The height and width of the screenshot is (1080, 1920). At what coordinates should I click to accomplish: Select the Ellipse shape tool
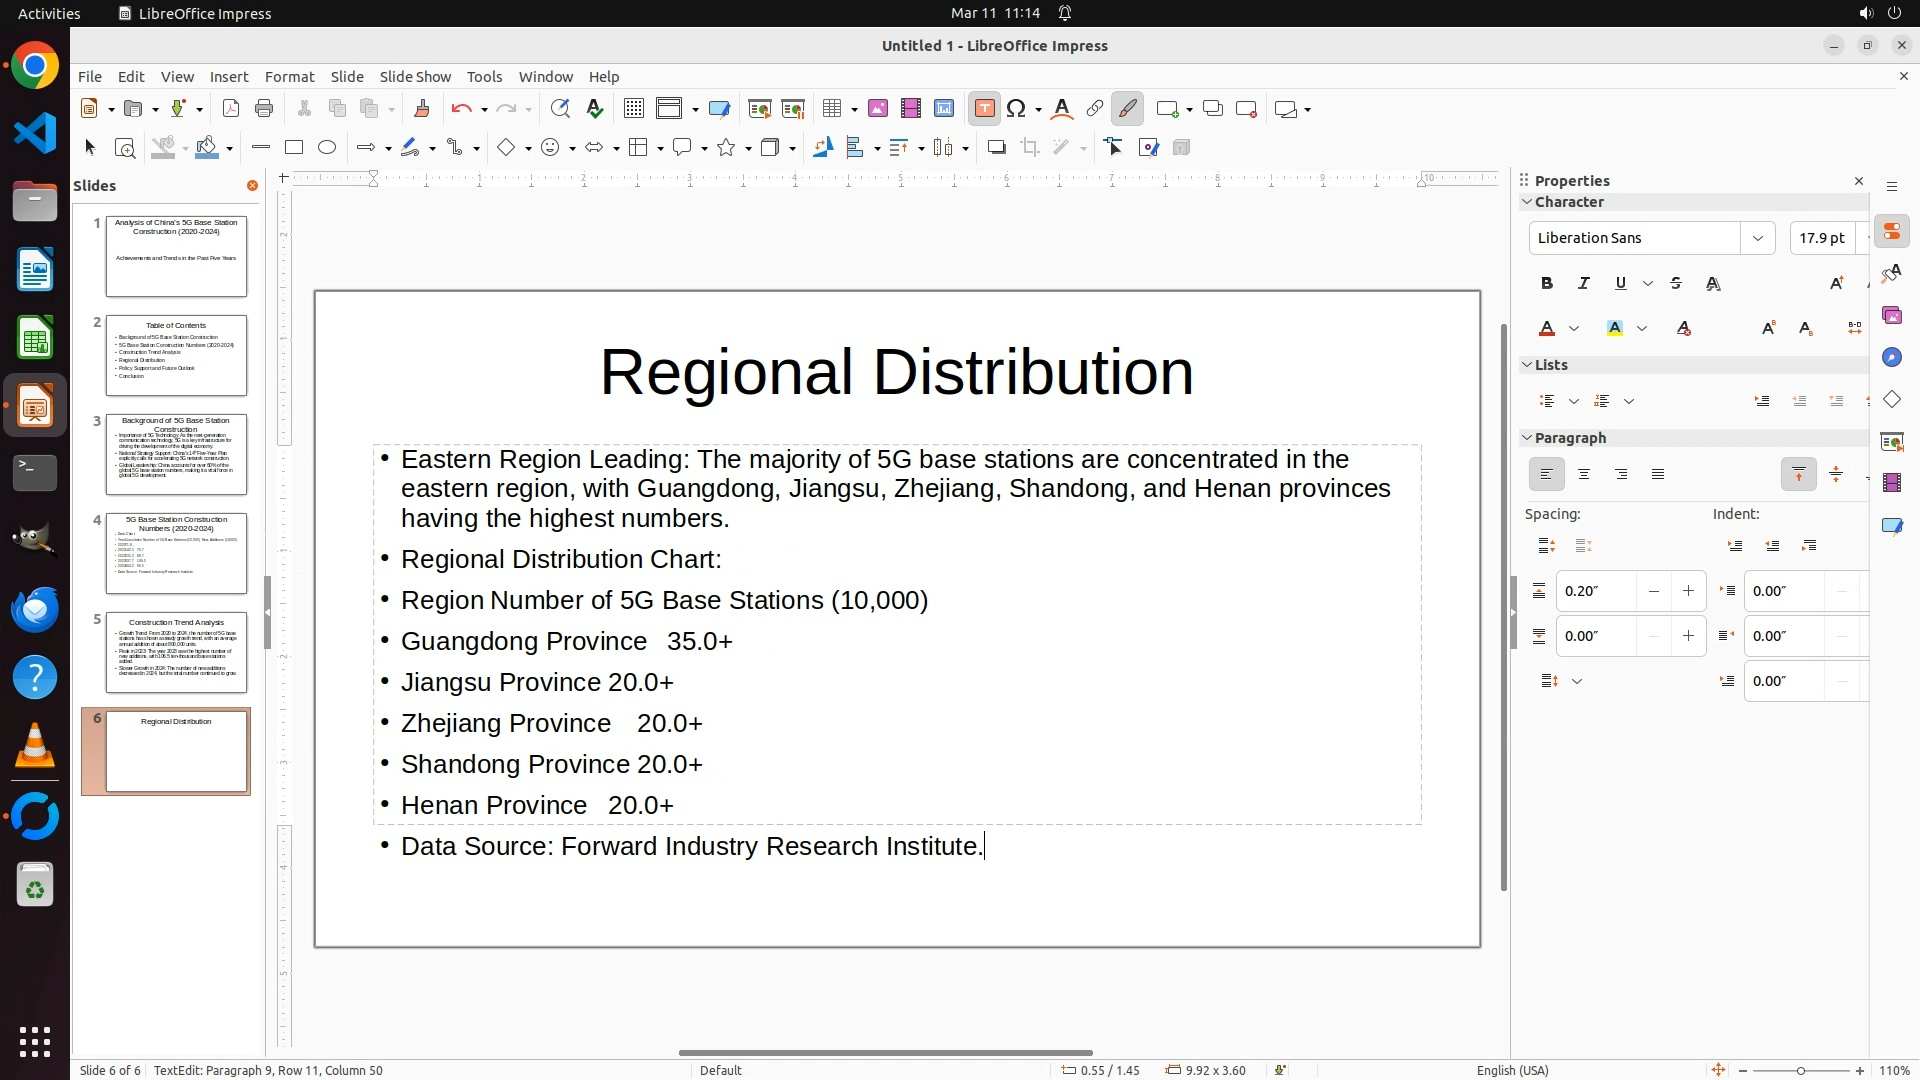(x=327, y=148)
